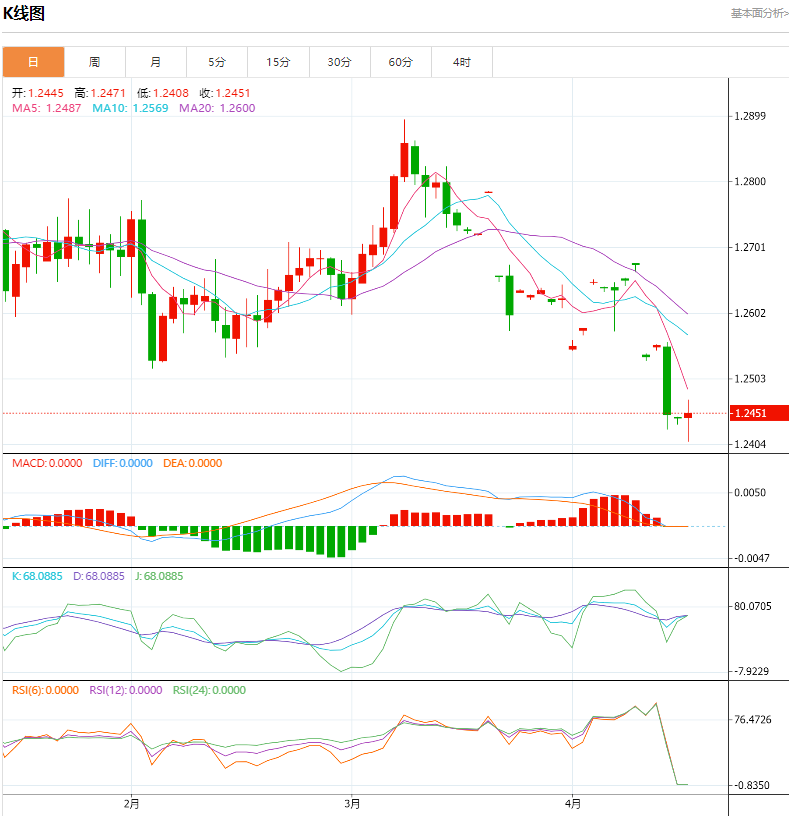The image size is (789, 816).
Task: Click the 2月 marker on time axis
Action: click(131, 803)
